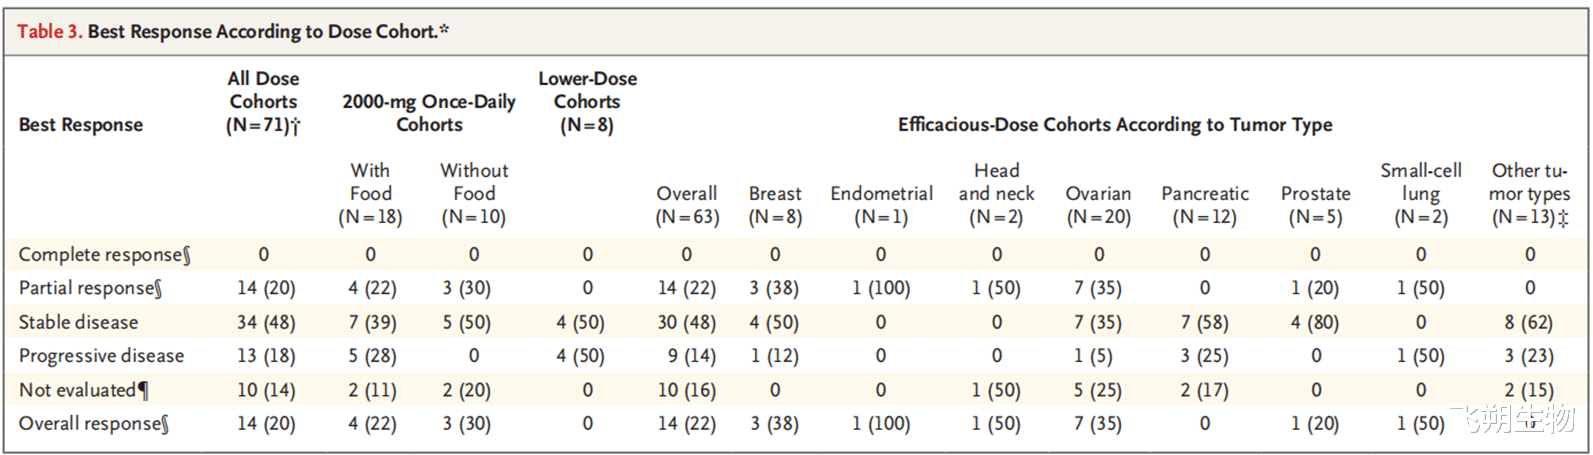1593x455 pixels.
Task: Click "Efficacious-Dose Cohorts According to Tumor Type" heading
Action: coord(1115,125)
